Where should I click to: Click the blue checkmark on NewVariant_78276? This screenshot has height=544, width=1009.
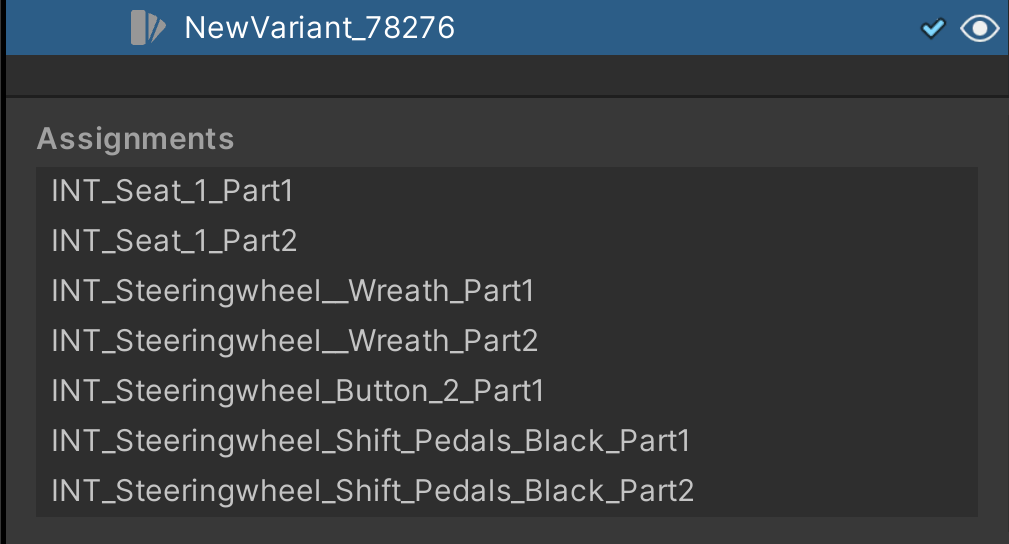[933, 29]
